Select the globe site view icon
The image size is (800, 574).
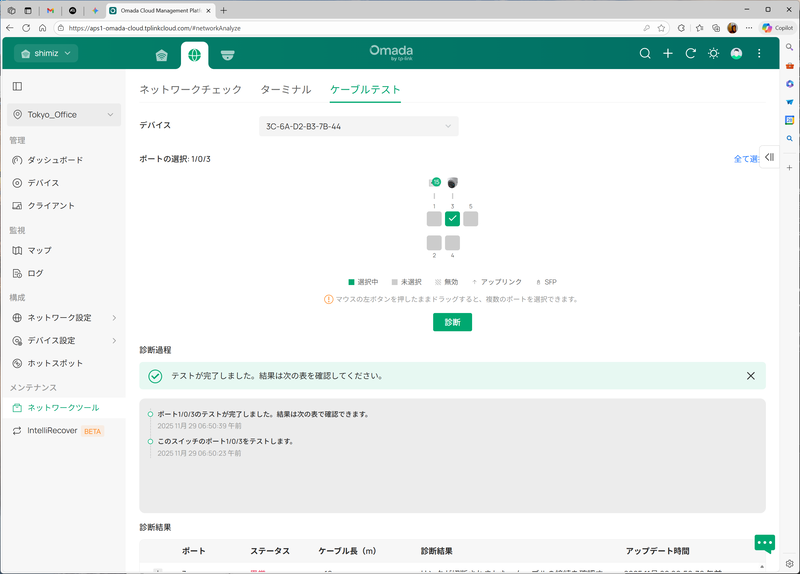(x=194, y=55)
